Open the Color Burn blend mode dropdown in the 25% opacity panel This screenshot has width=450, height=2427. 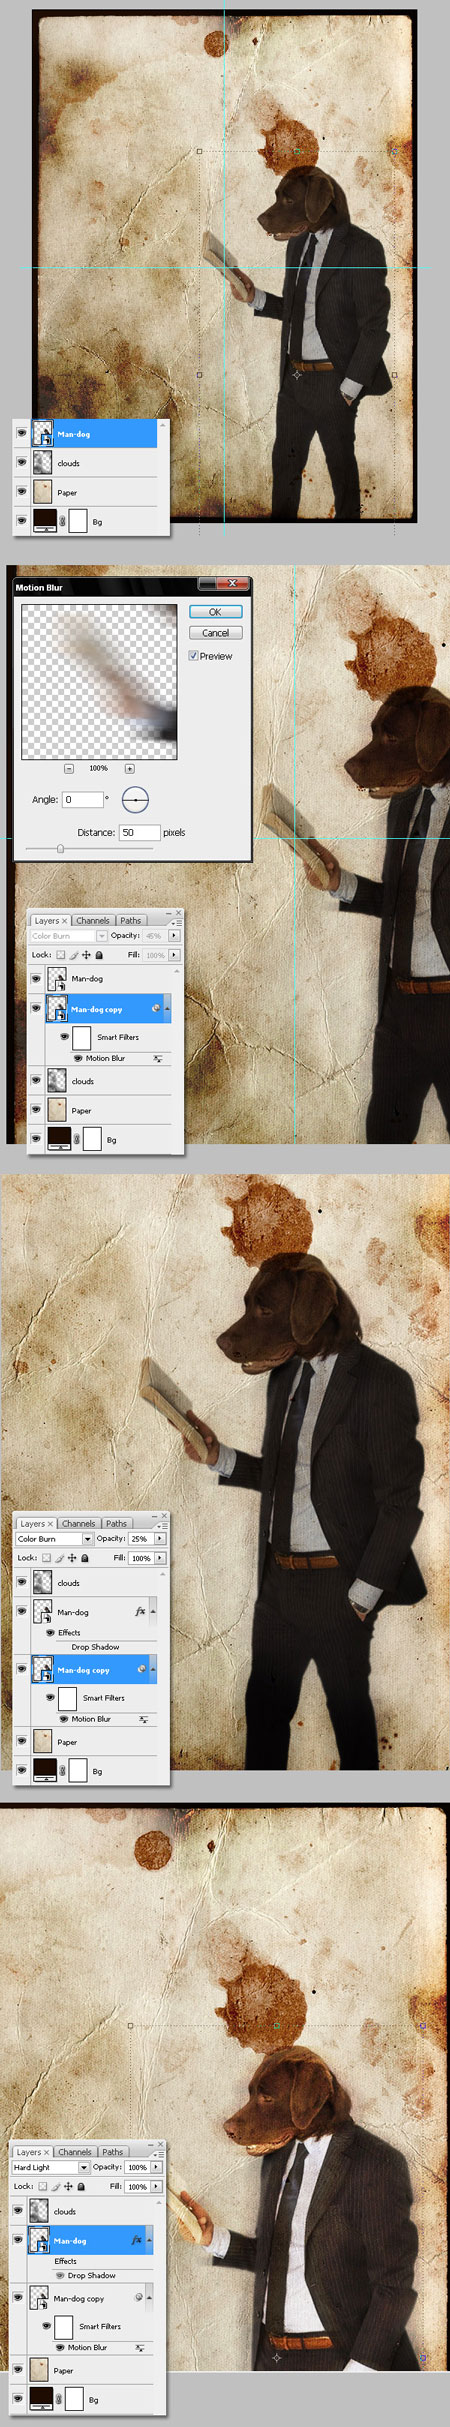[x=87, y=1539]
